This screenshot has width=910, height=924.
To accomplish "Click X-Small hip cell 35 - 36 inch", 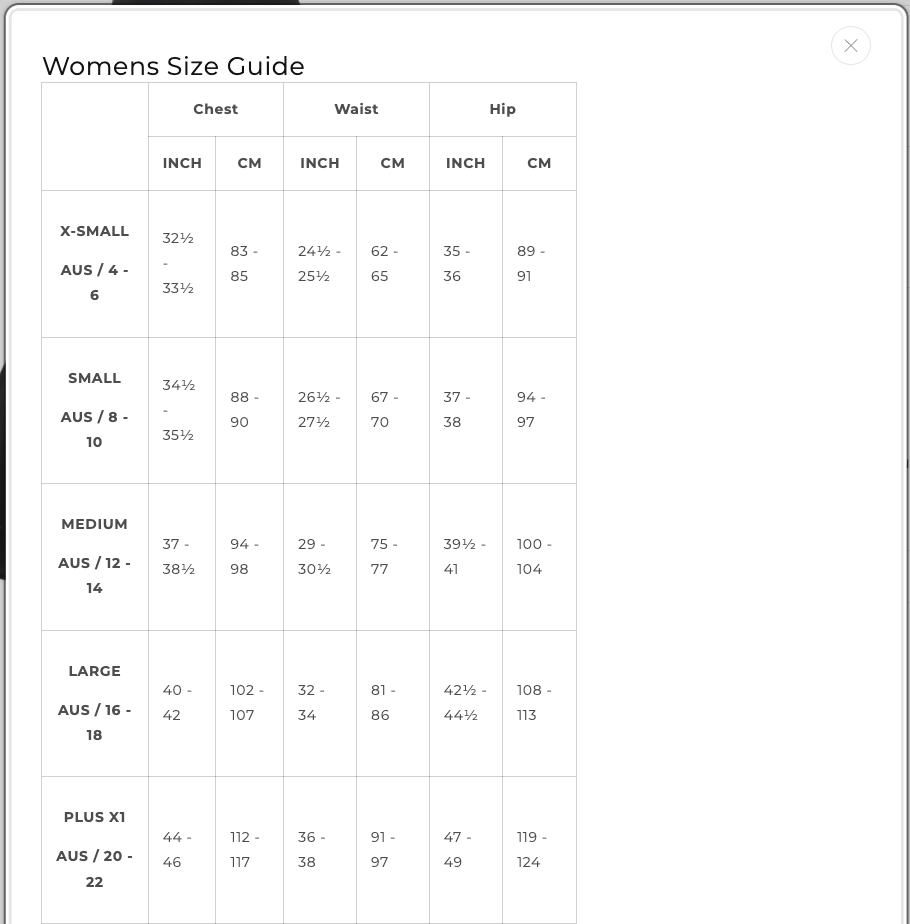I will [x=466, y=263].
